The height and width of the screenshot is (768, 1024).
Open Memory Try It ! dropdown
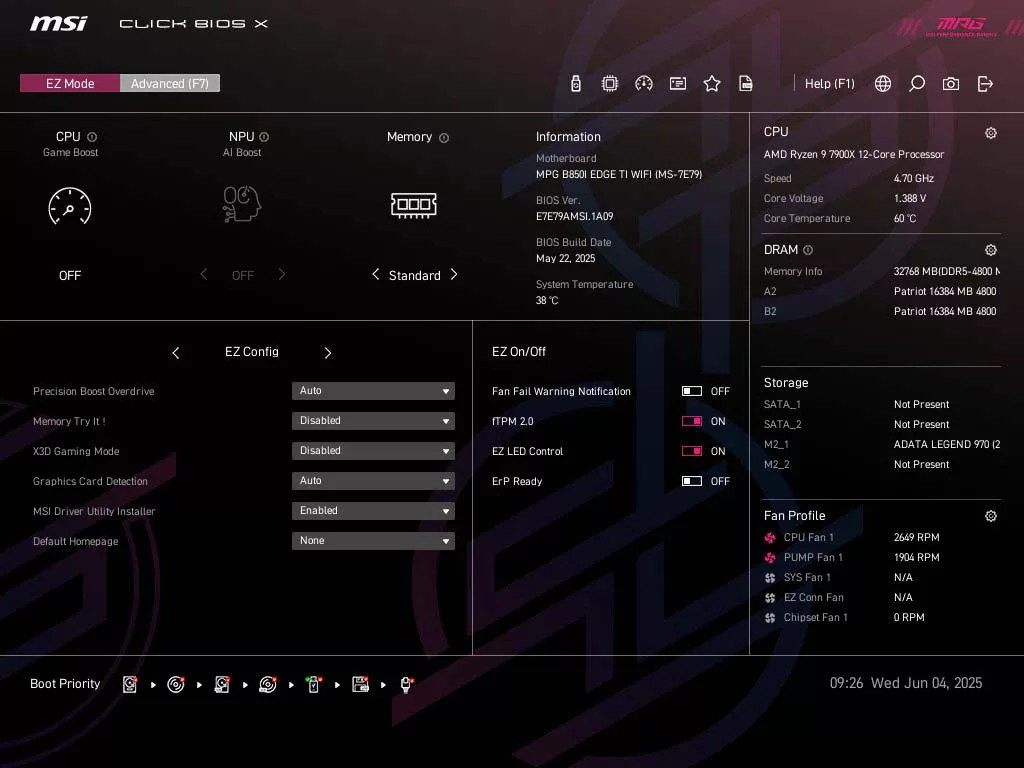[373, 421]
